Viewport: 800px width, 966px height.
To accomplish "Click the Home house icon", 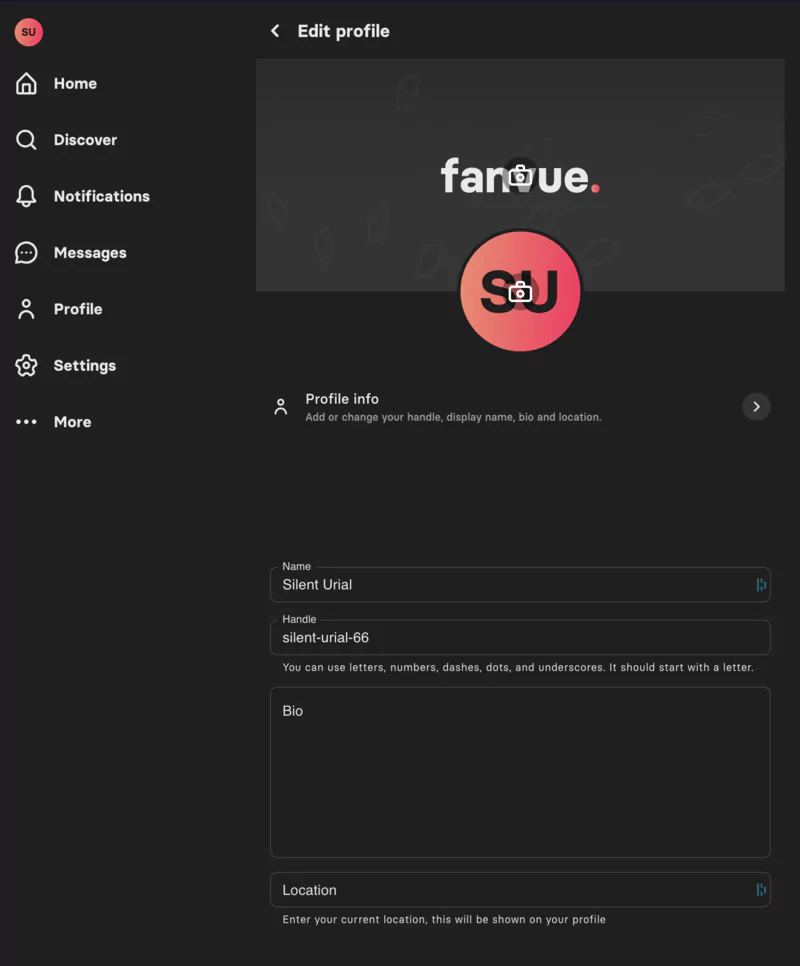I will pos(26,83).
